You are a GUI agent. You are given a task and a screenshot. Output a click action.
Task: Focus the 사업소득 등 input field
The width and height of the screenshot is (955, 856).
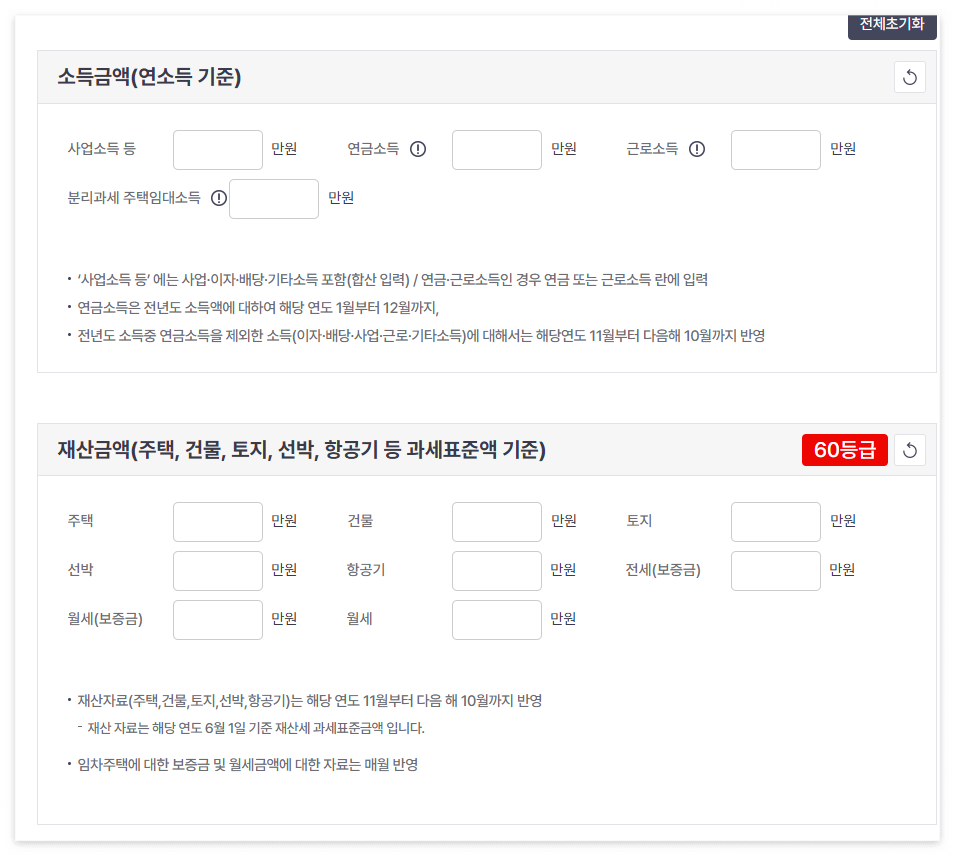(x=218, y=150)
